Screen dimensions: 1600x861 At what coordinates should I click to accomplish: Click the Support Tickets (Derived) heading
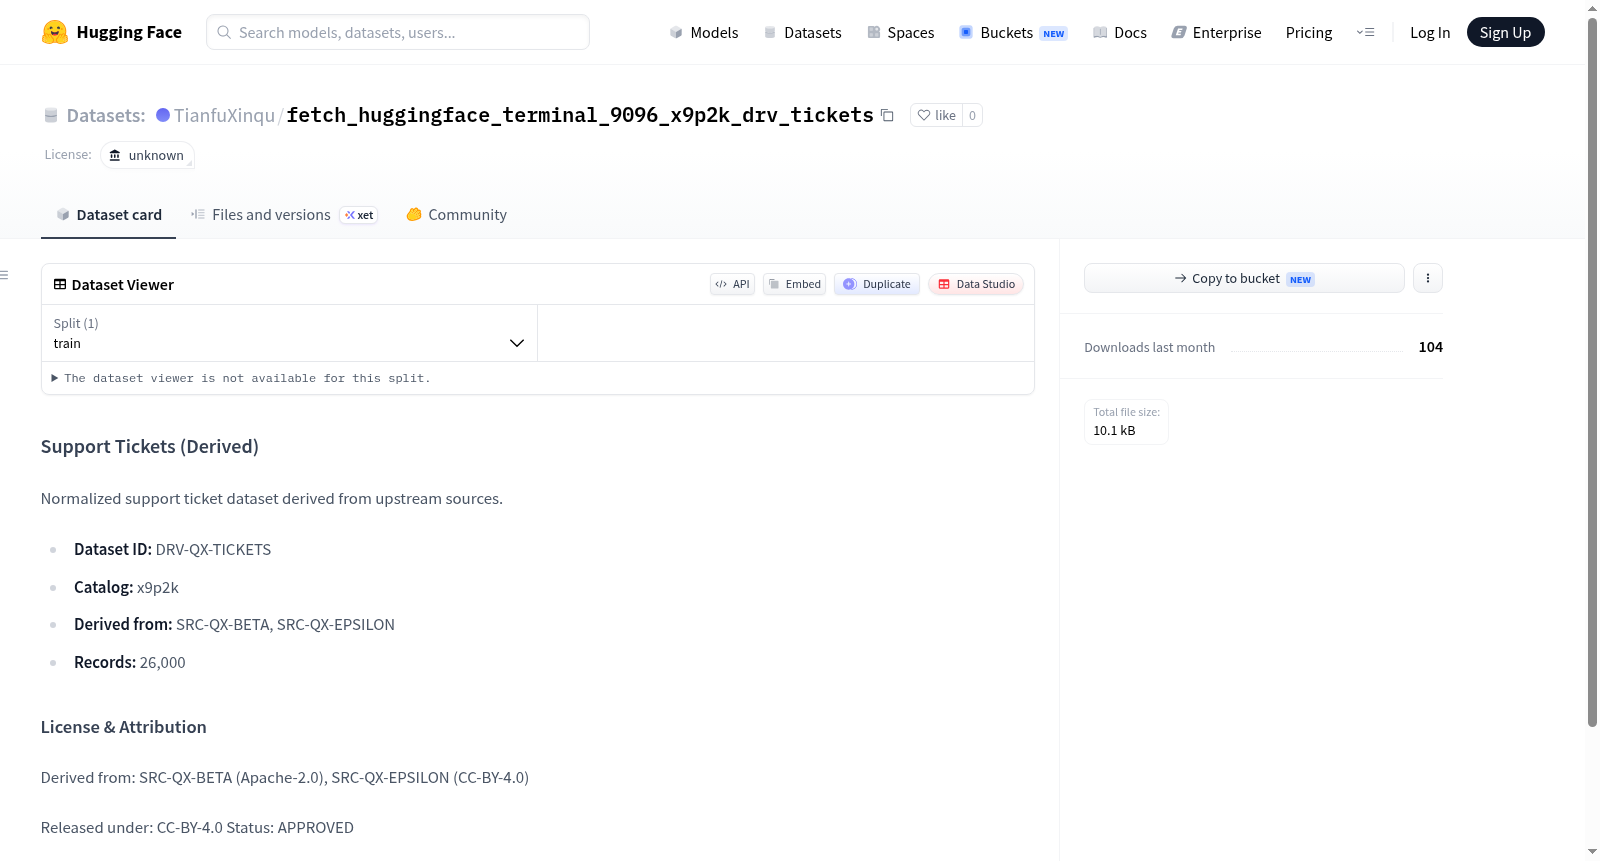pos(150,446)
